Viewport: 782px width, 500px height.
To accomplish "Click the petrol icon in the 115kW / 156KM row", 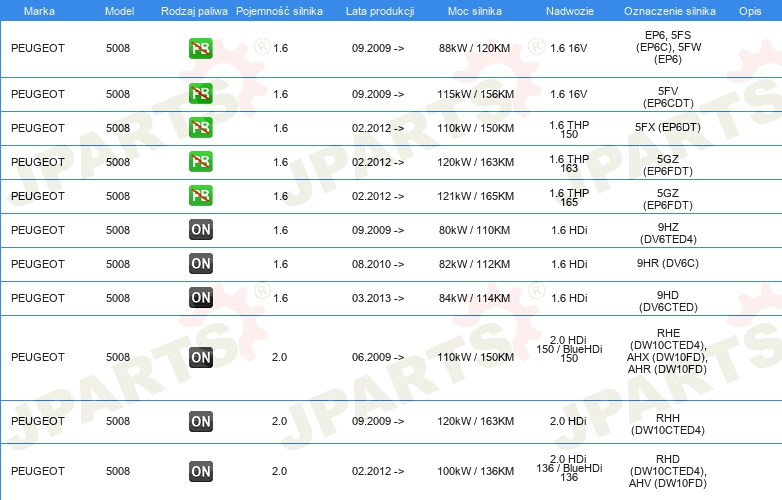I will pos(200,94).
